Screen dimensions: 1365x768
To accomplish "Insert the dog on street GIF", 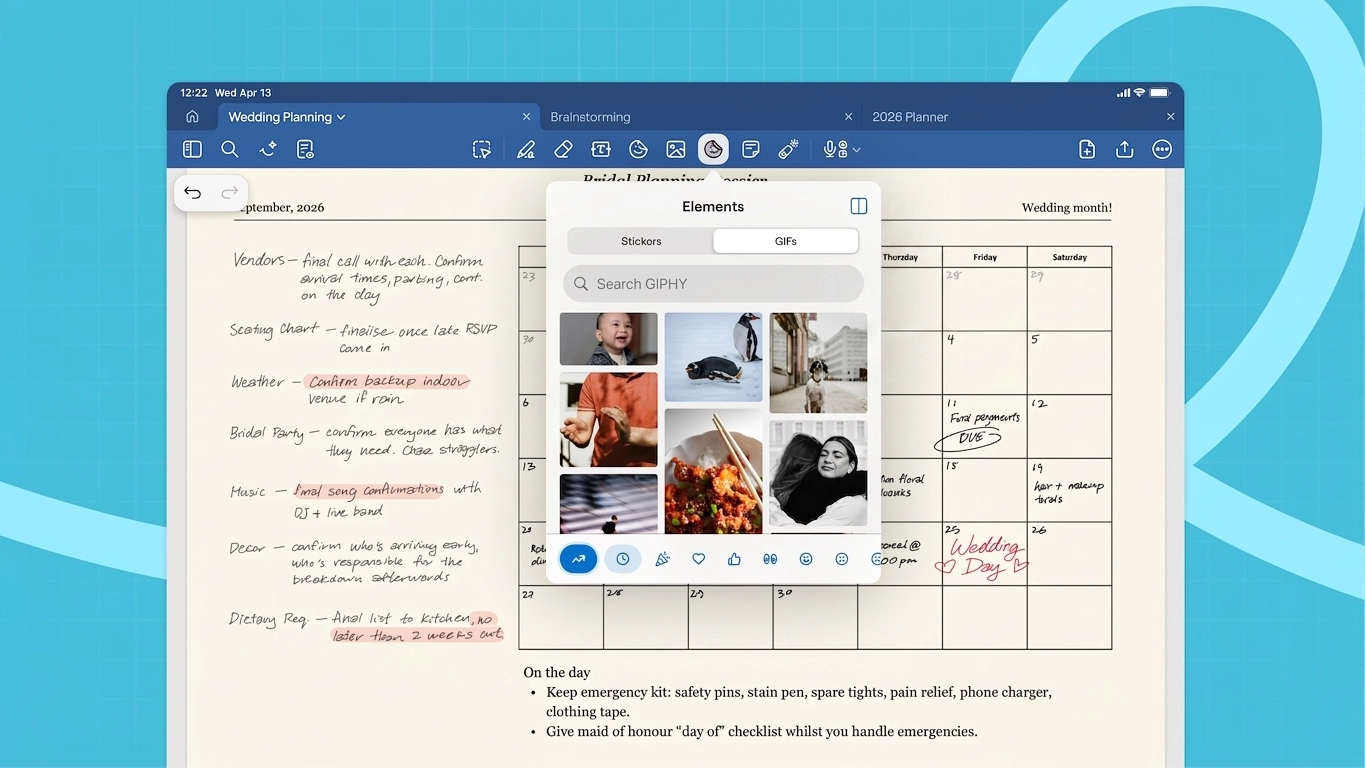I will [x=818, y=363].
